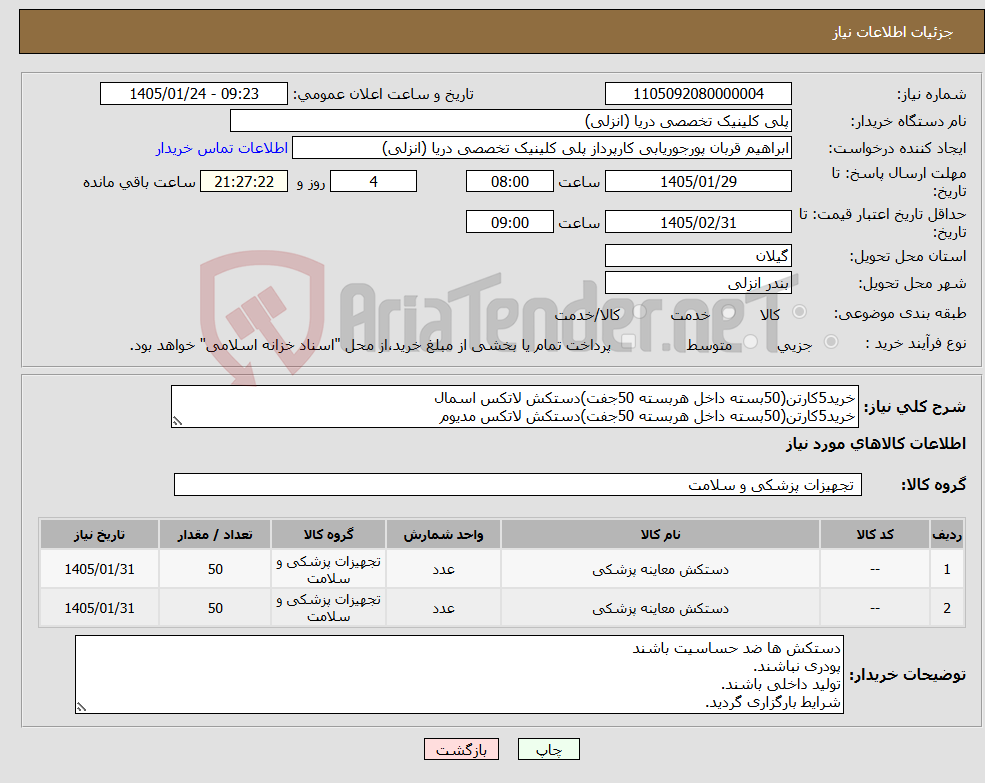Click the announcement date-time field
This screenshot has height=783, width=985.
[193, 94]
